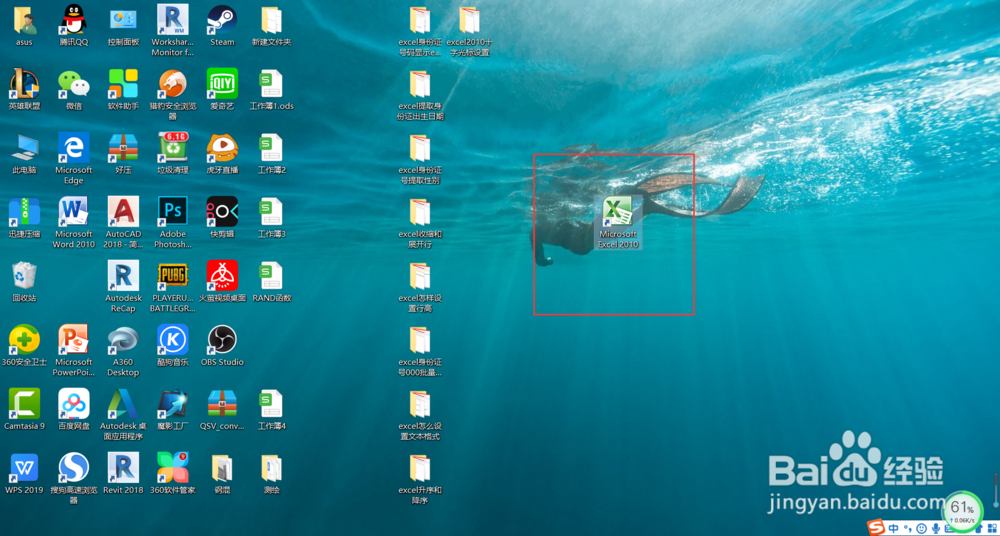Select the Microsoft Word 2010 shortcut

(x=74, y=222)
